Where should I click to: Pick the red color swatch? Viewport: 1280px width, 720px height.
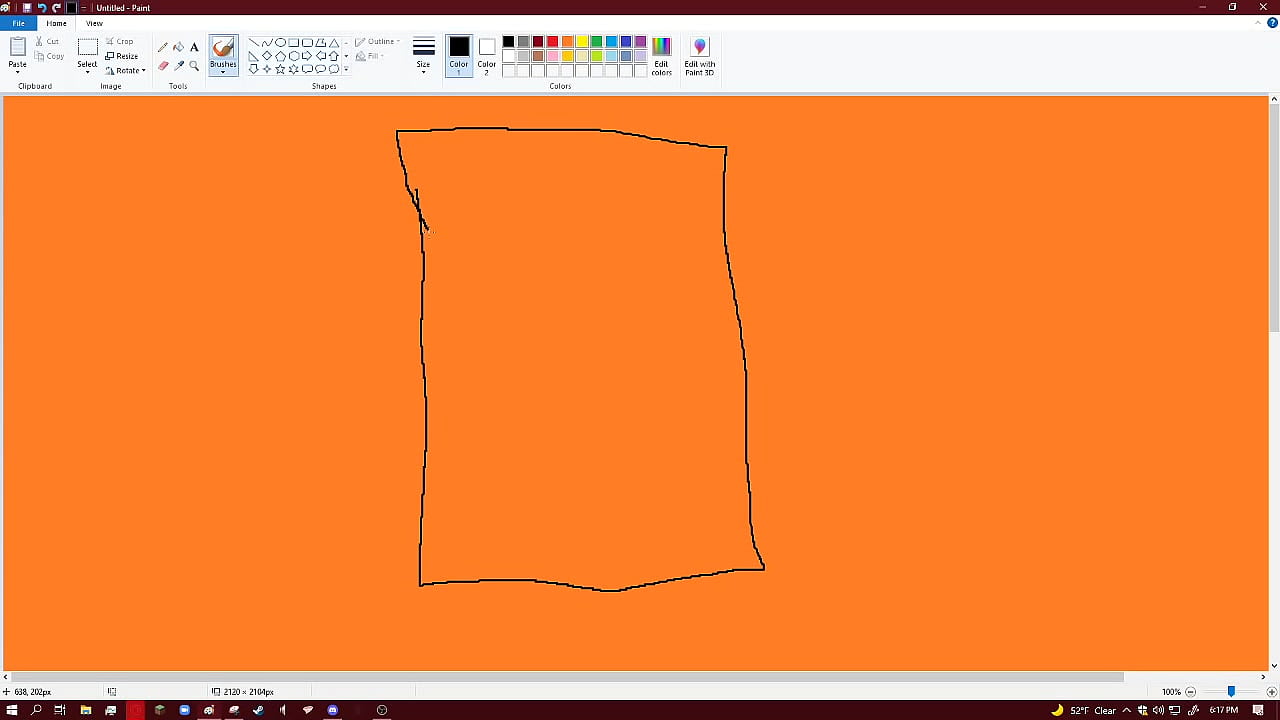552,42
